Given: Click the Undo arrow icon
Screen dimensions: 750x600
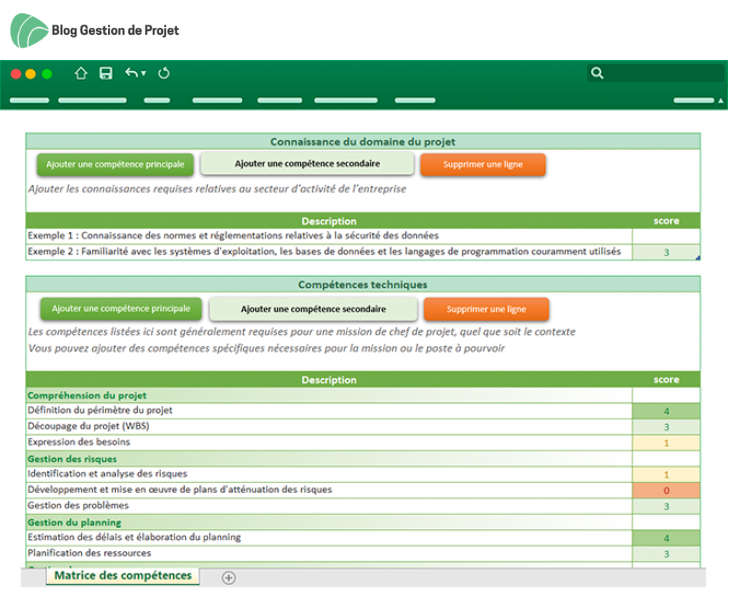Looking at the screenshot, I should click(132, 73).
